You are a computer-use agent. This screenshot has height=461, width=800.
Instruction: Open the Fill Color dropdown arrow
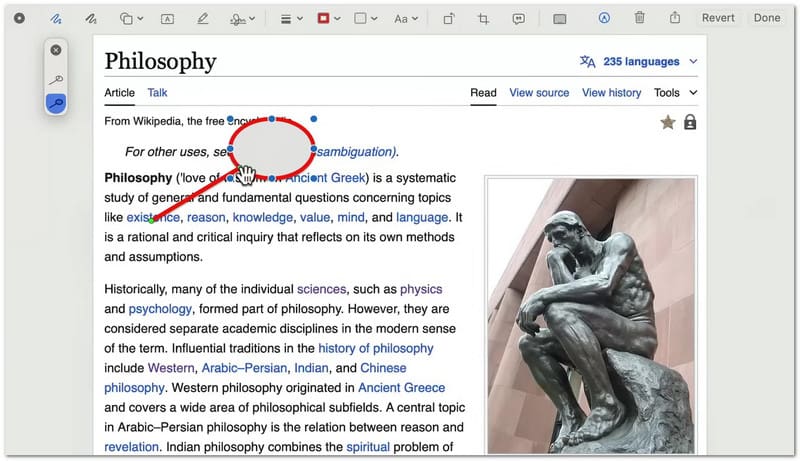[x=374, y=19]
